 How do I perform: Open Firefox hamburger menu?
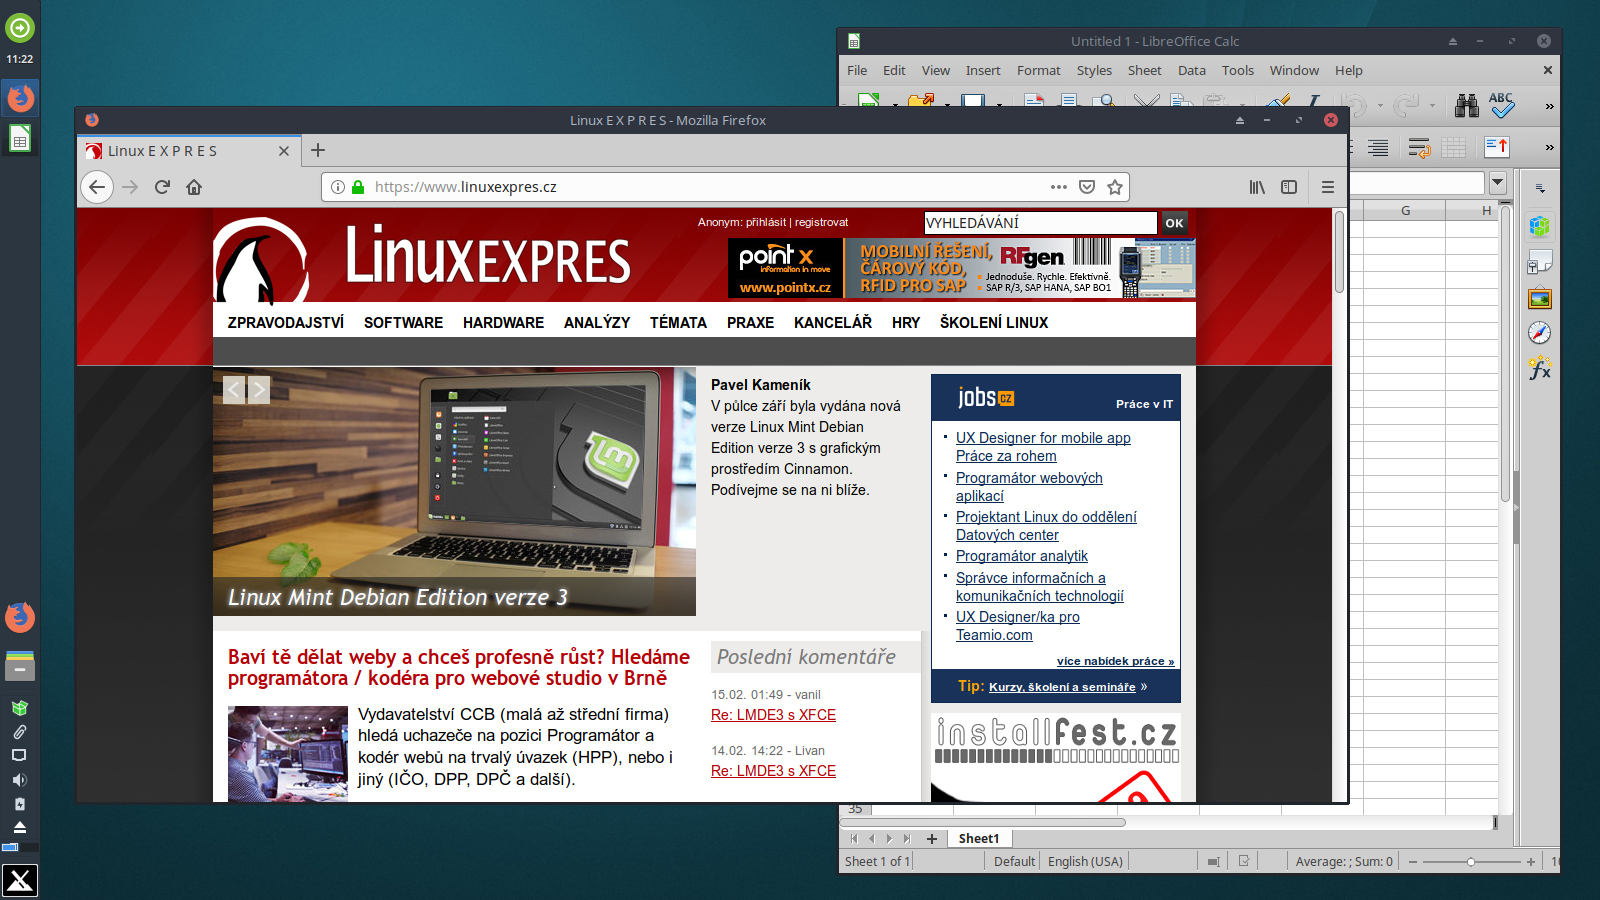coord(1328,187)
